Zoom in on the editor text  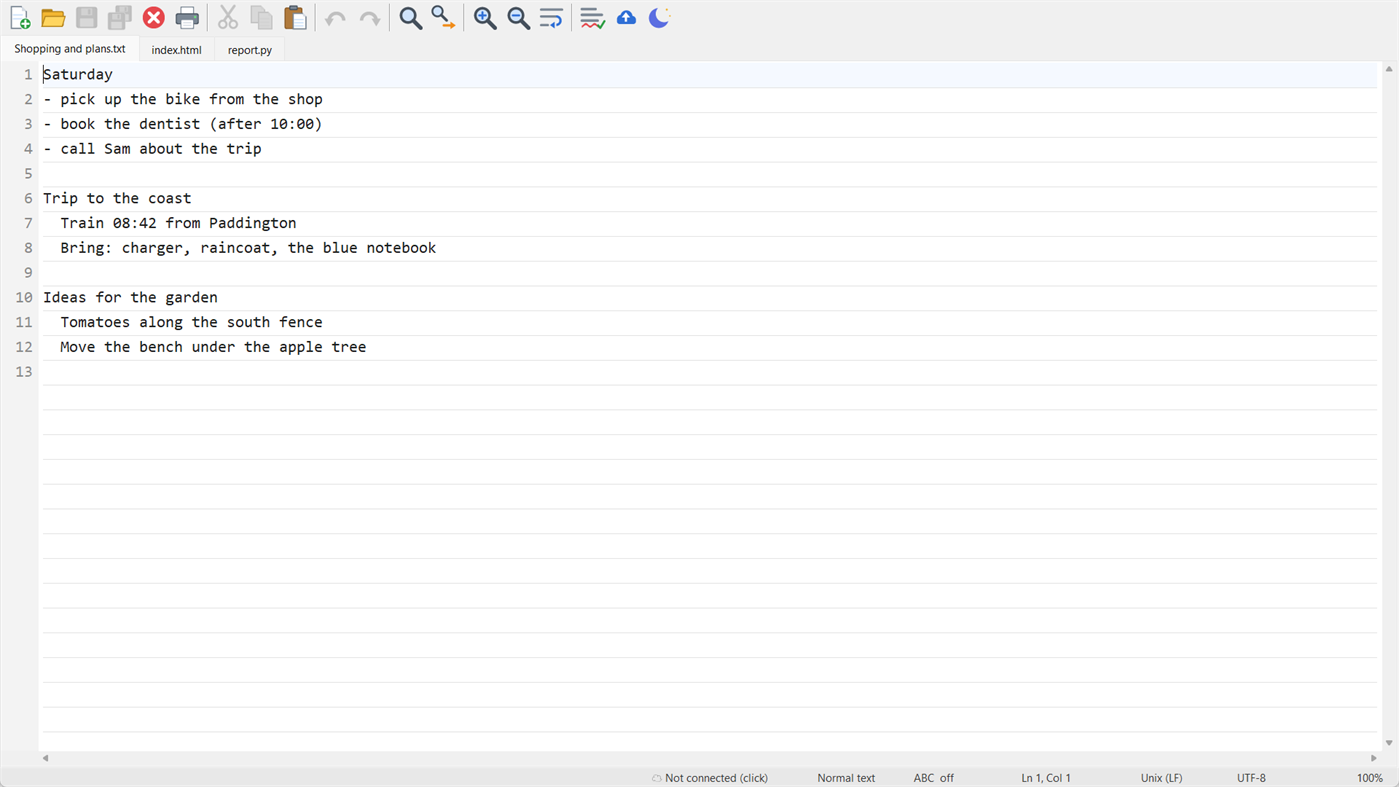pos(485,18)
